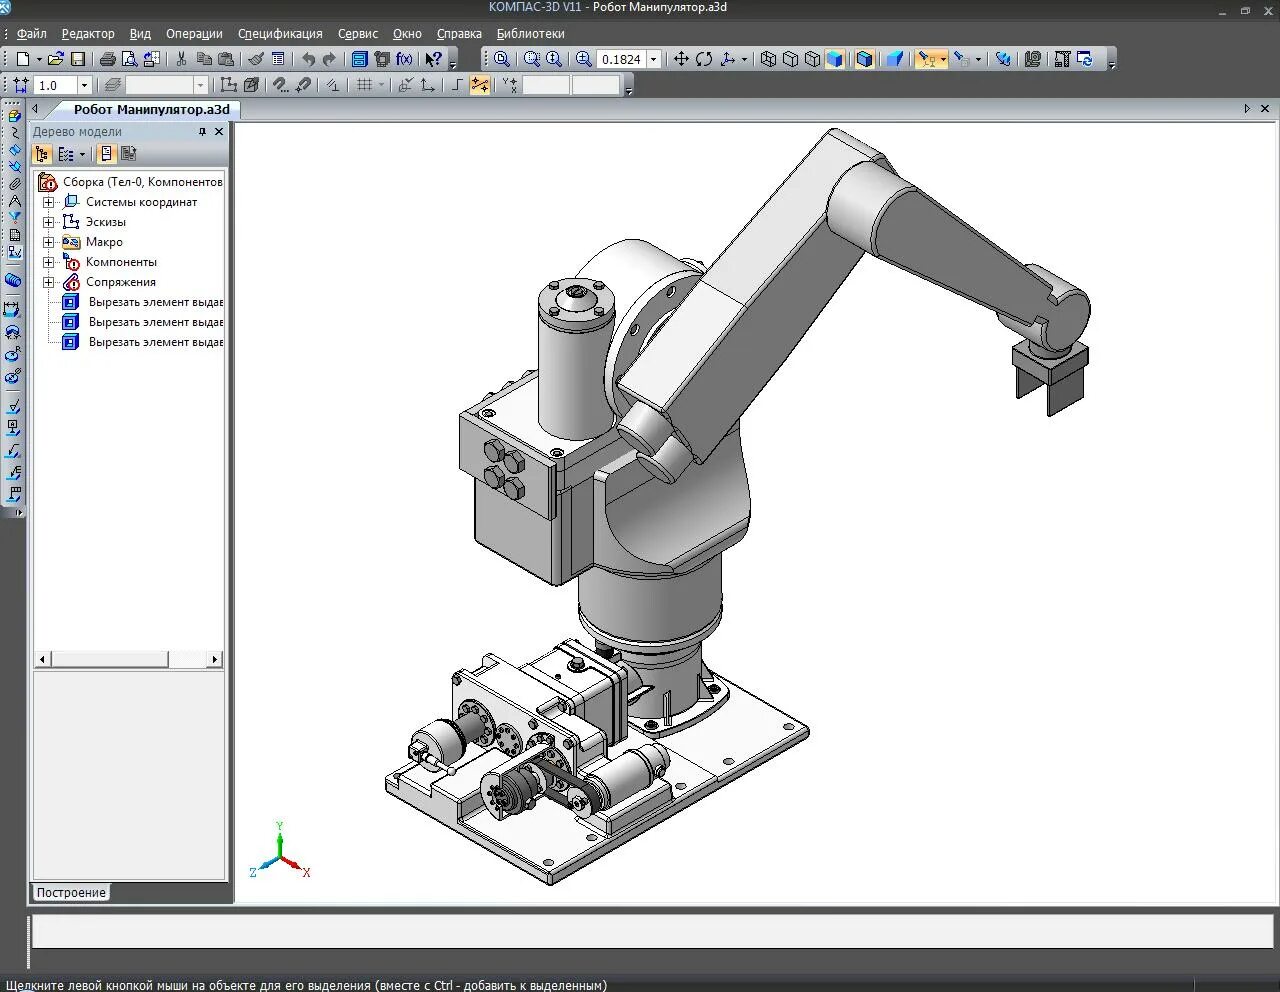This screenshot has height=992, width=1280.
Task: Click the Paste clipboard icon
Action: point(226,59)
